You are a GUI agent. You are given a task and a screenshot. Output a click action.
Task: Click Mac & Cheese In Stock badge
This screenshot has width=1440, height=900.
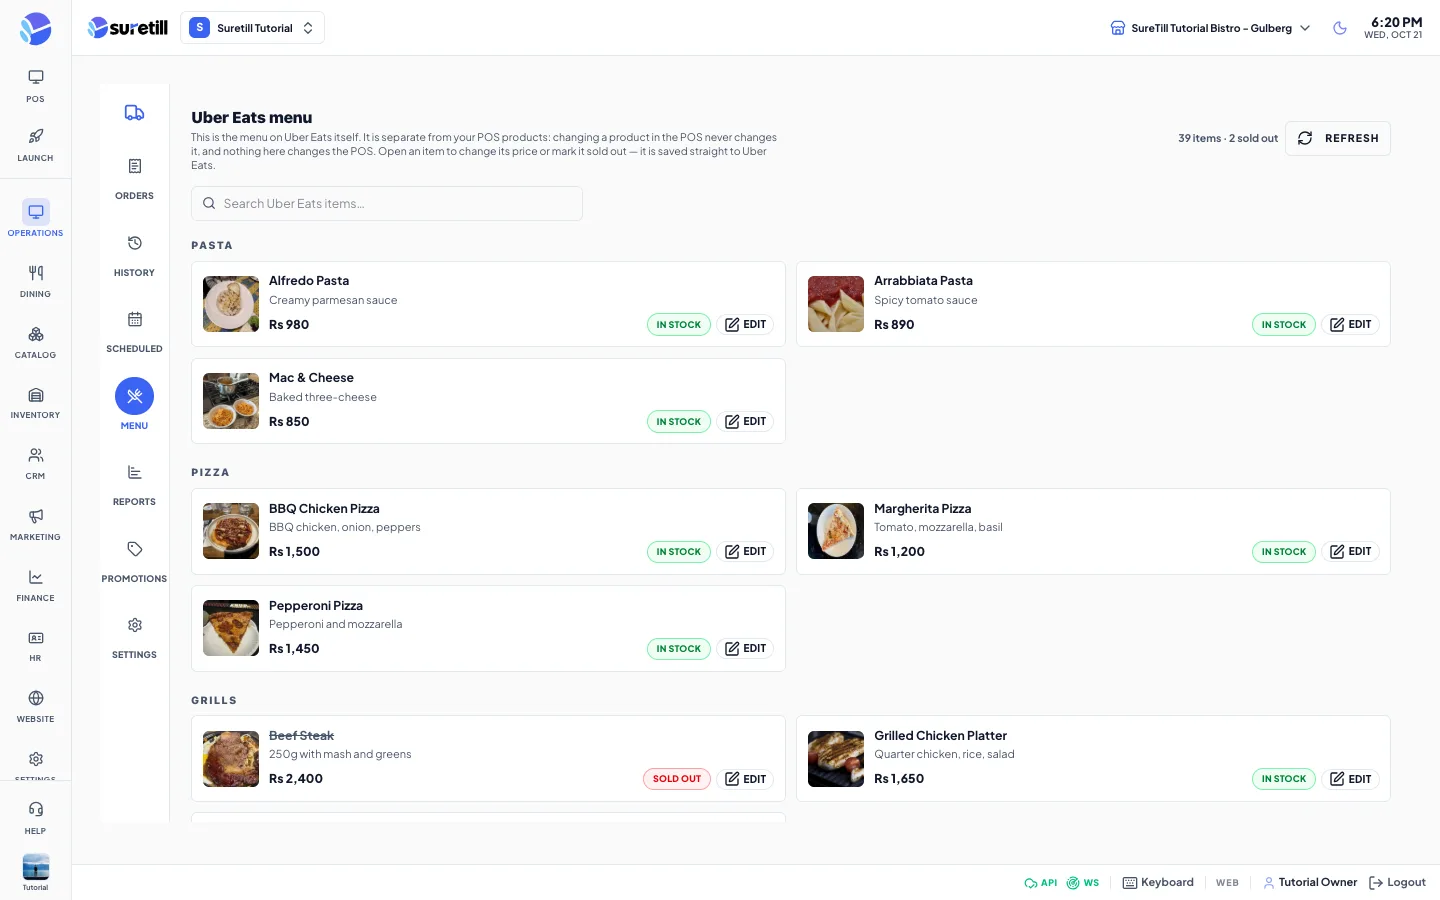[679, 422]
